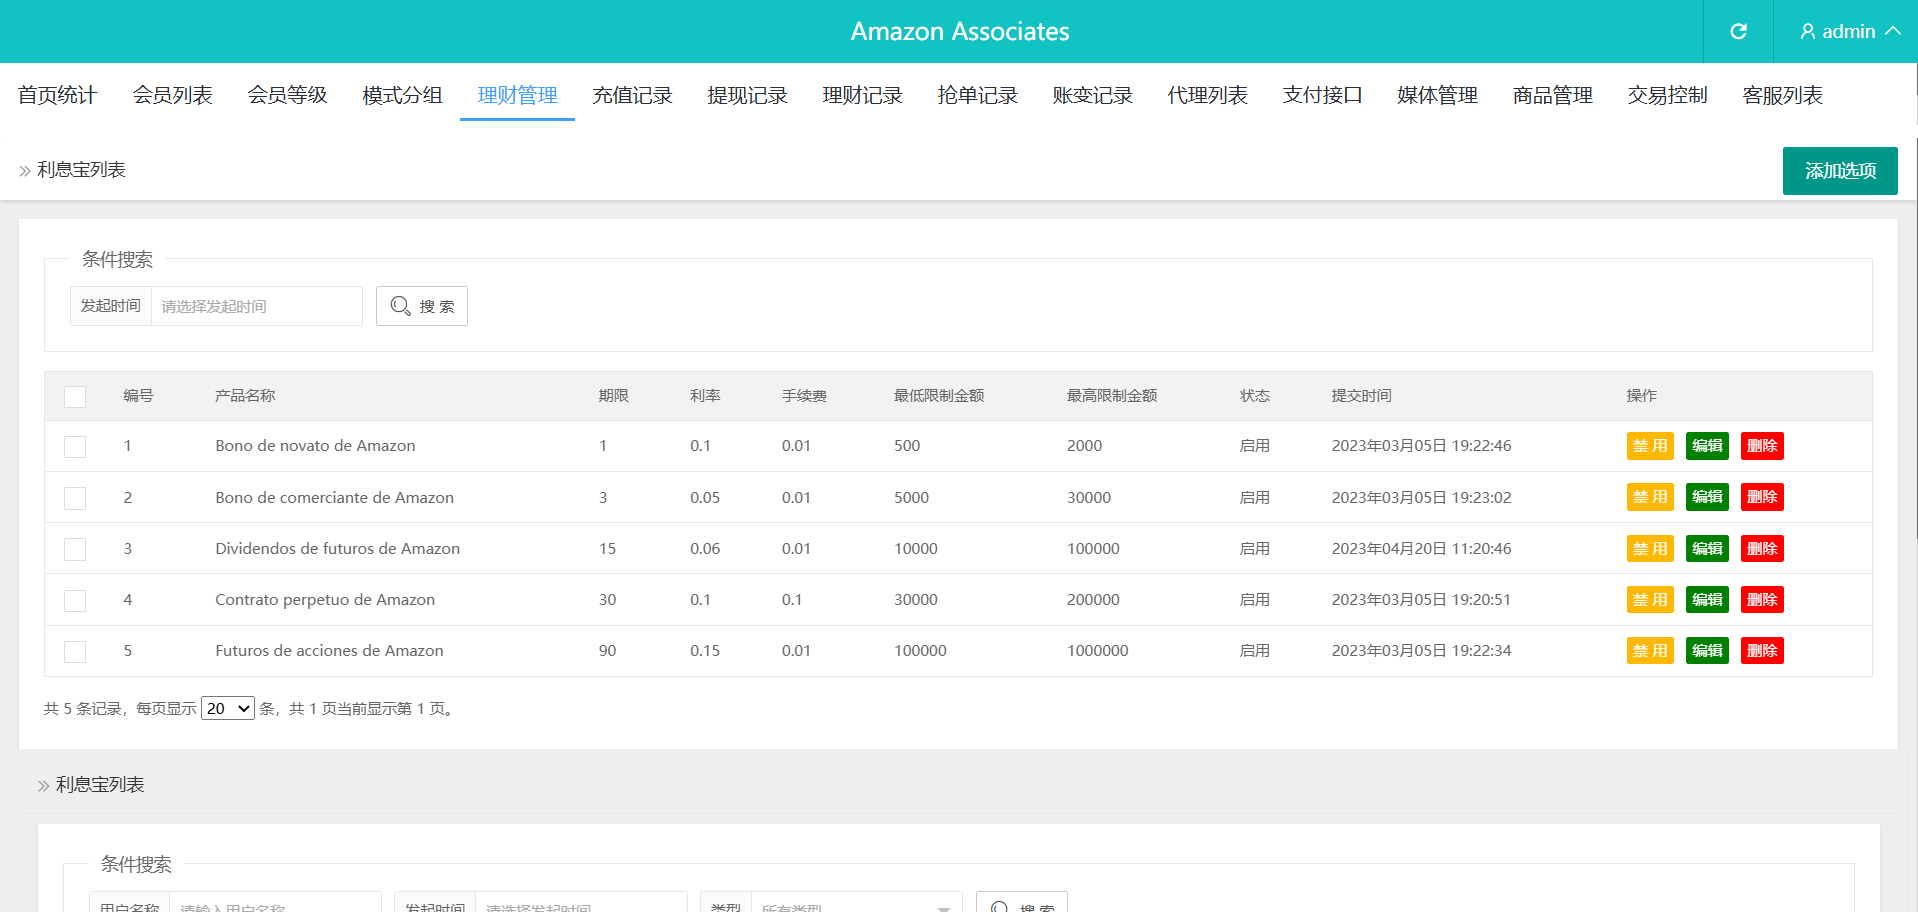Click the 发起时间 date input field
Viewport: 1918px width, 912px height.
coord(256,306)
